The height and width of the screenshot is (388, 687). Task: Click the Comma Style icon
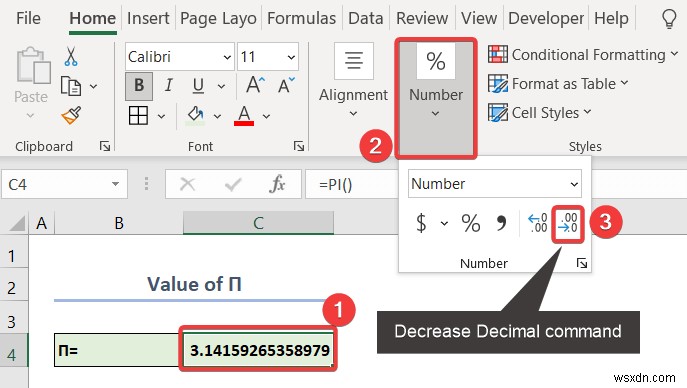pyautogui.click(x=501, y=223)
